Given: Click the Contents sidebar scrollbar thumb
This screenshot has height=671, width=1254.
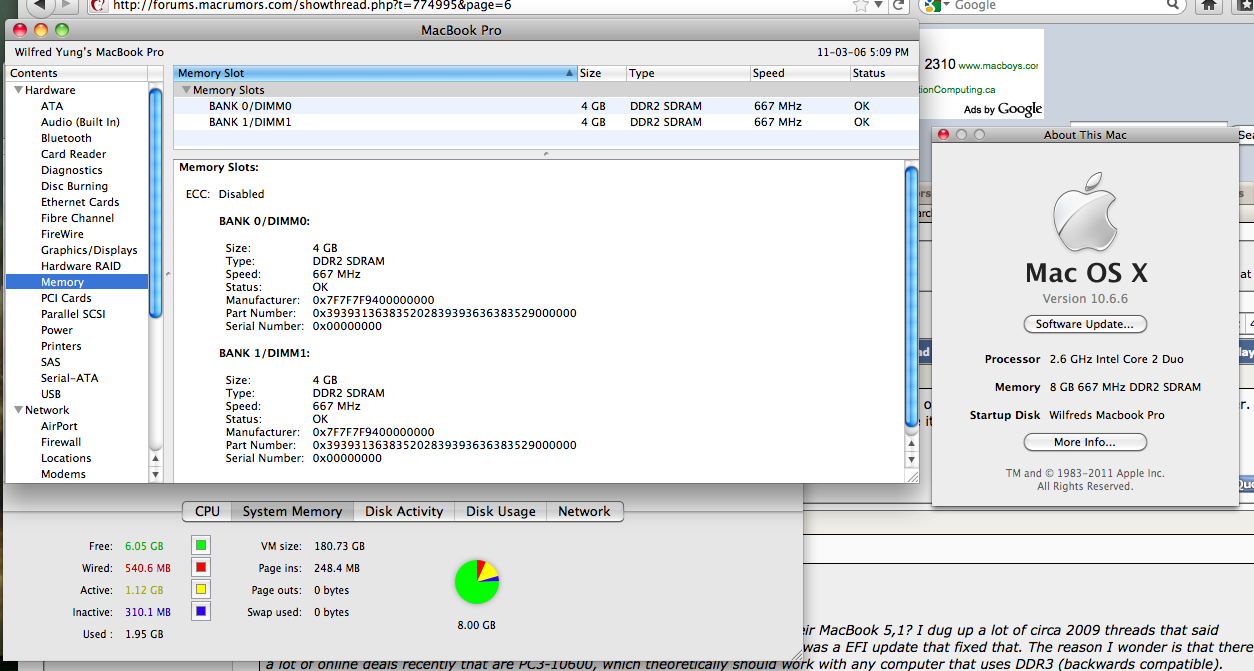Looking at the screenshot, I should (x=155, y=203).
